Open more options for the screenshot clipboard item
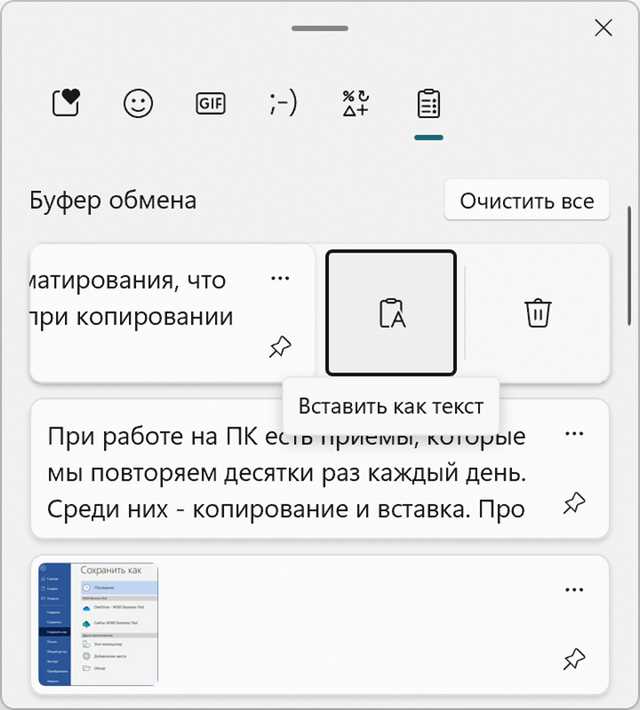 coord(574,590)
